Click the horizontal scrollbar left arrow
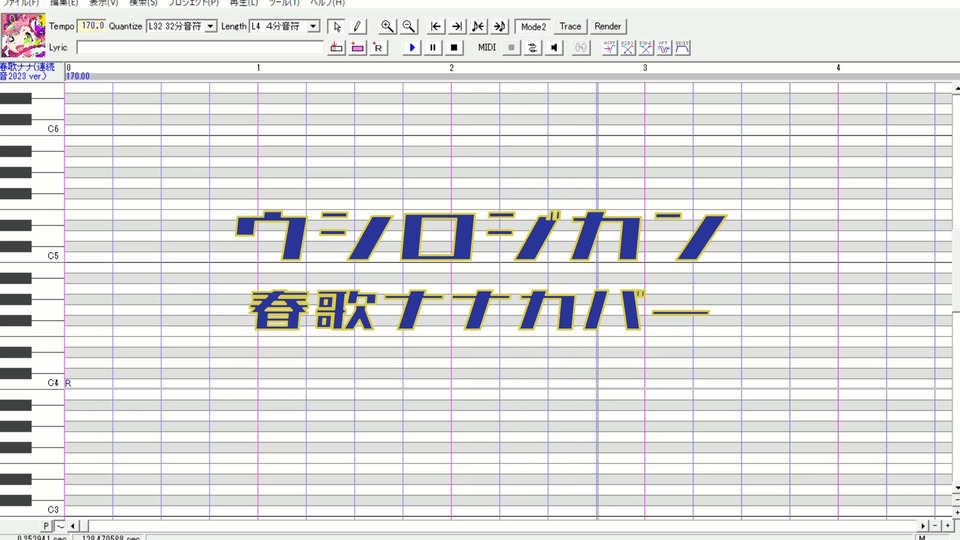The width and height of the screenshot is (960, 540). click(x=73, y=526)
